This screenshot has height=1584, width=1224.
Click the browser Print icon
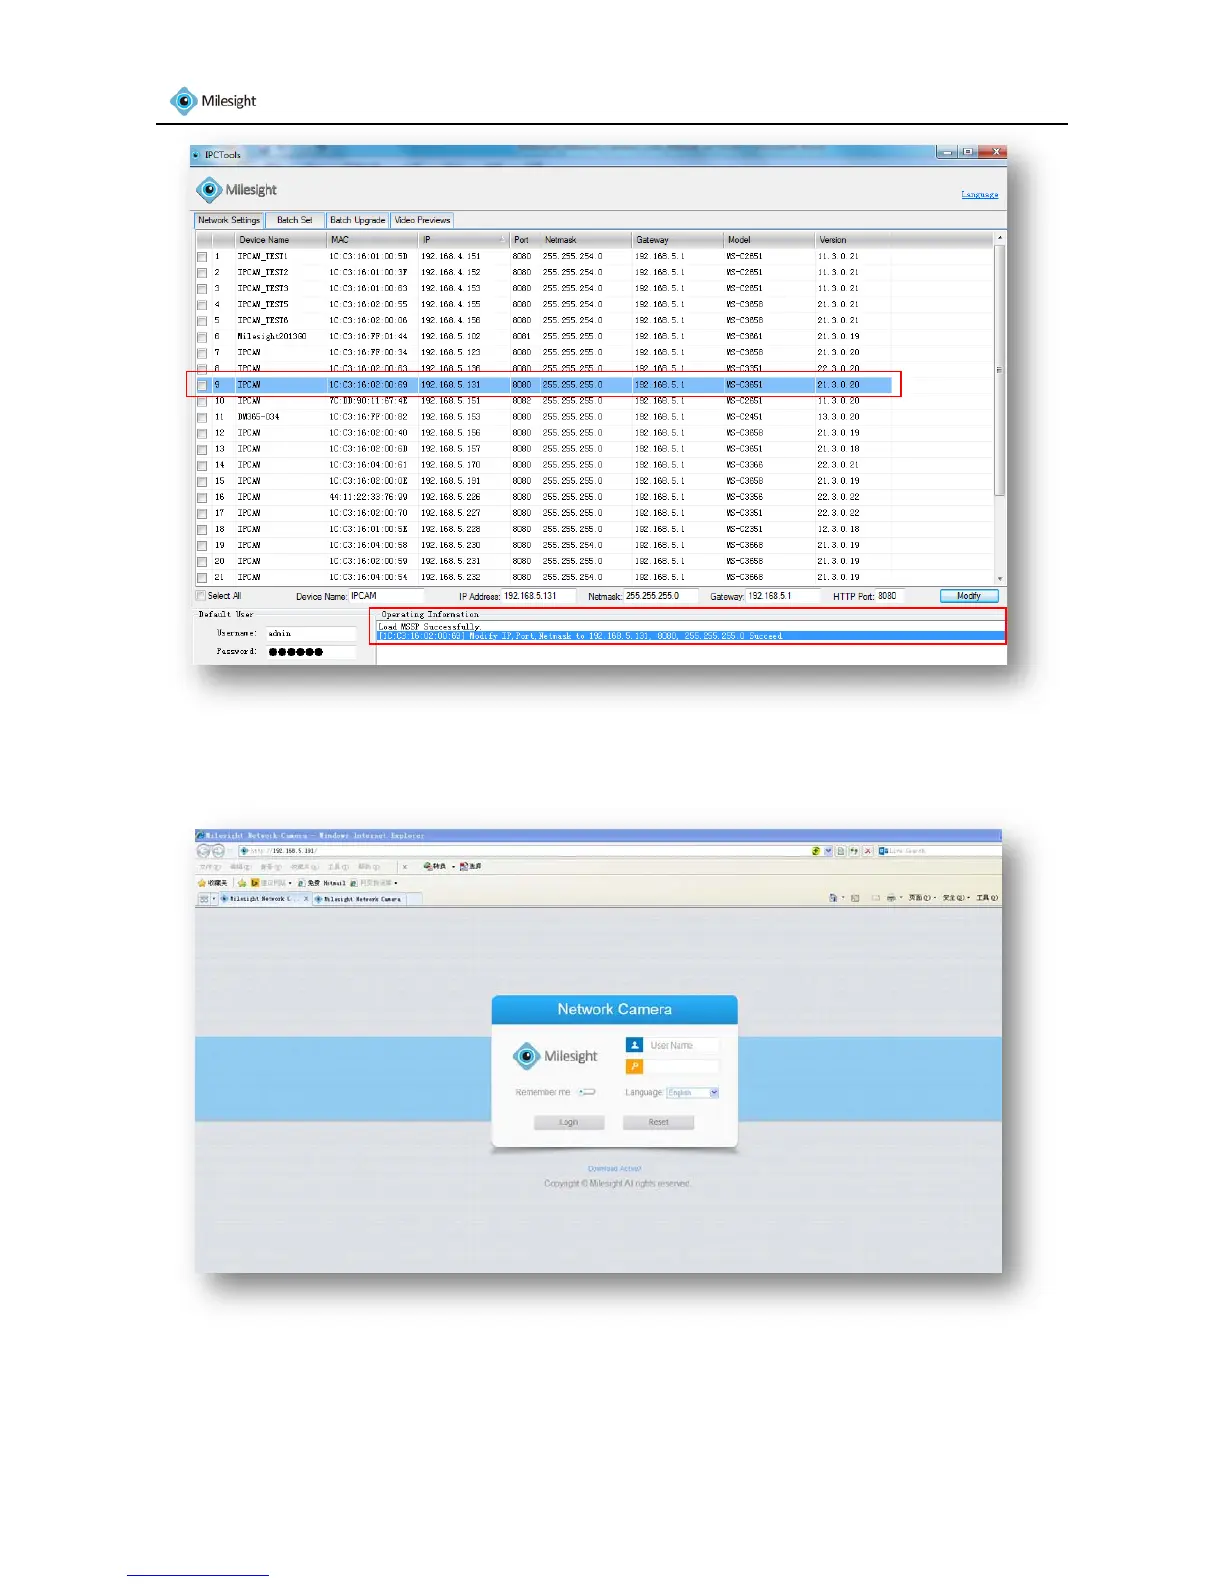click(891, 898)
